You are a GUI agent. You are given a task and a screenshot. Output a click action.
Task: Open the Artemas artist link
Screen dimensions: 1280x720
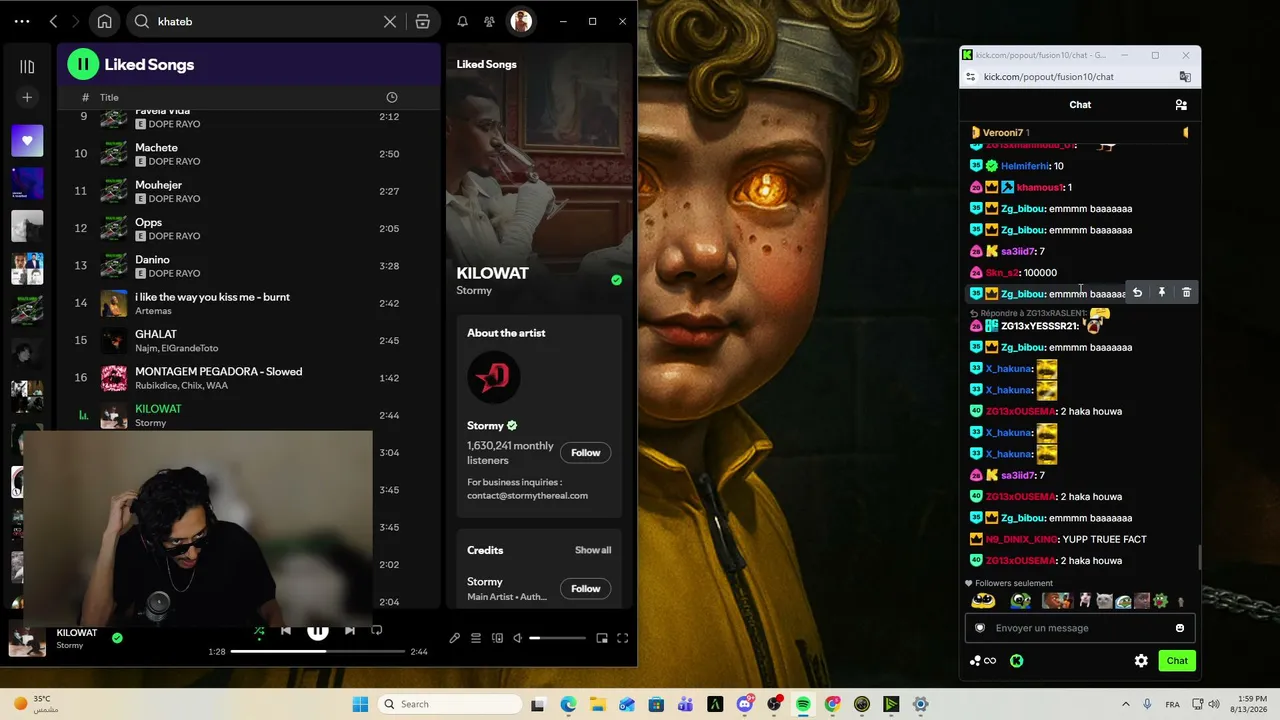pos(153,311)
